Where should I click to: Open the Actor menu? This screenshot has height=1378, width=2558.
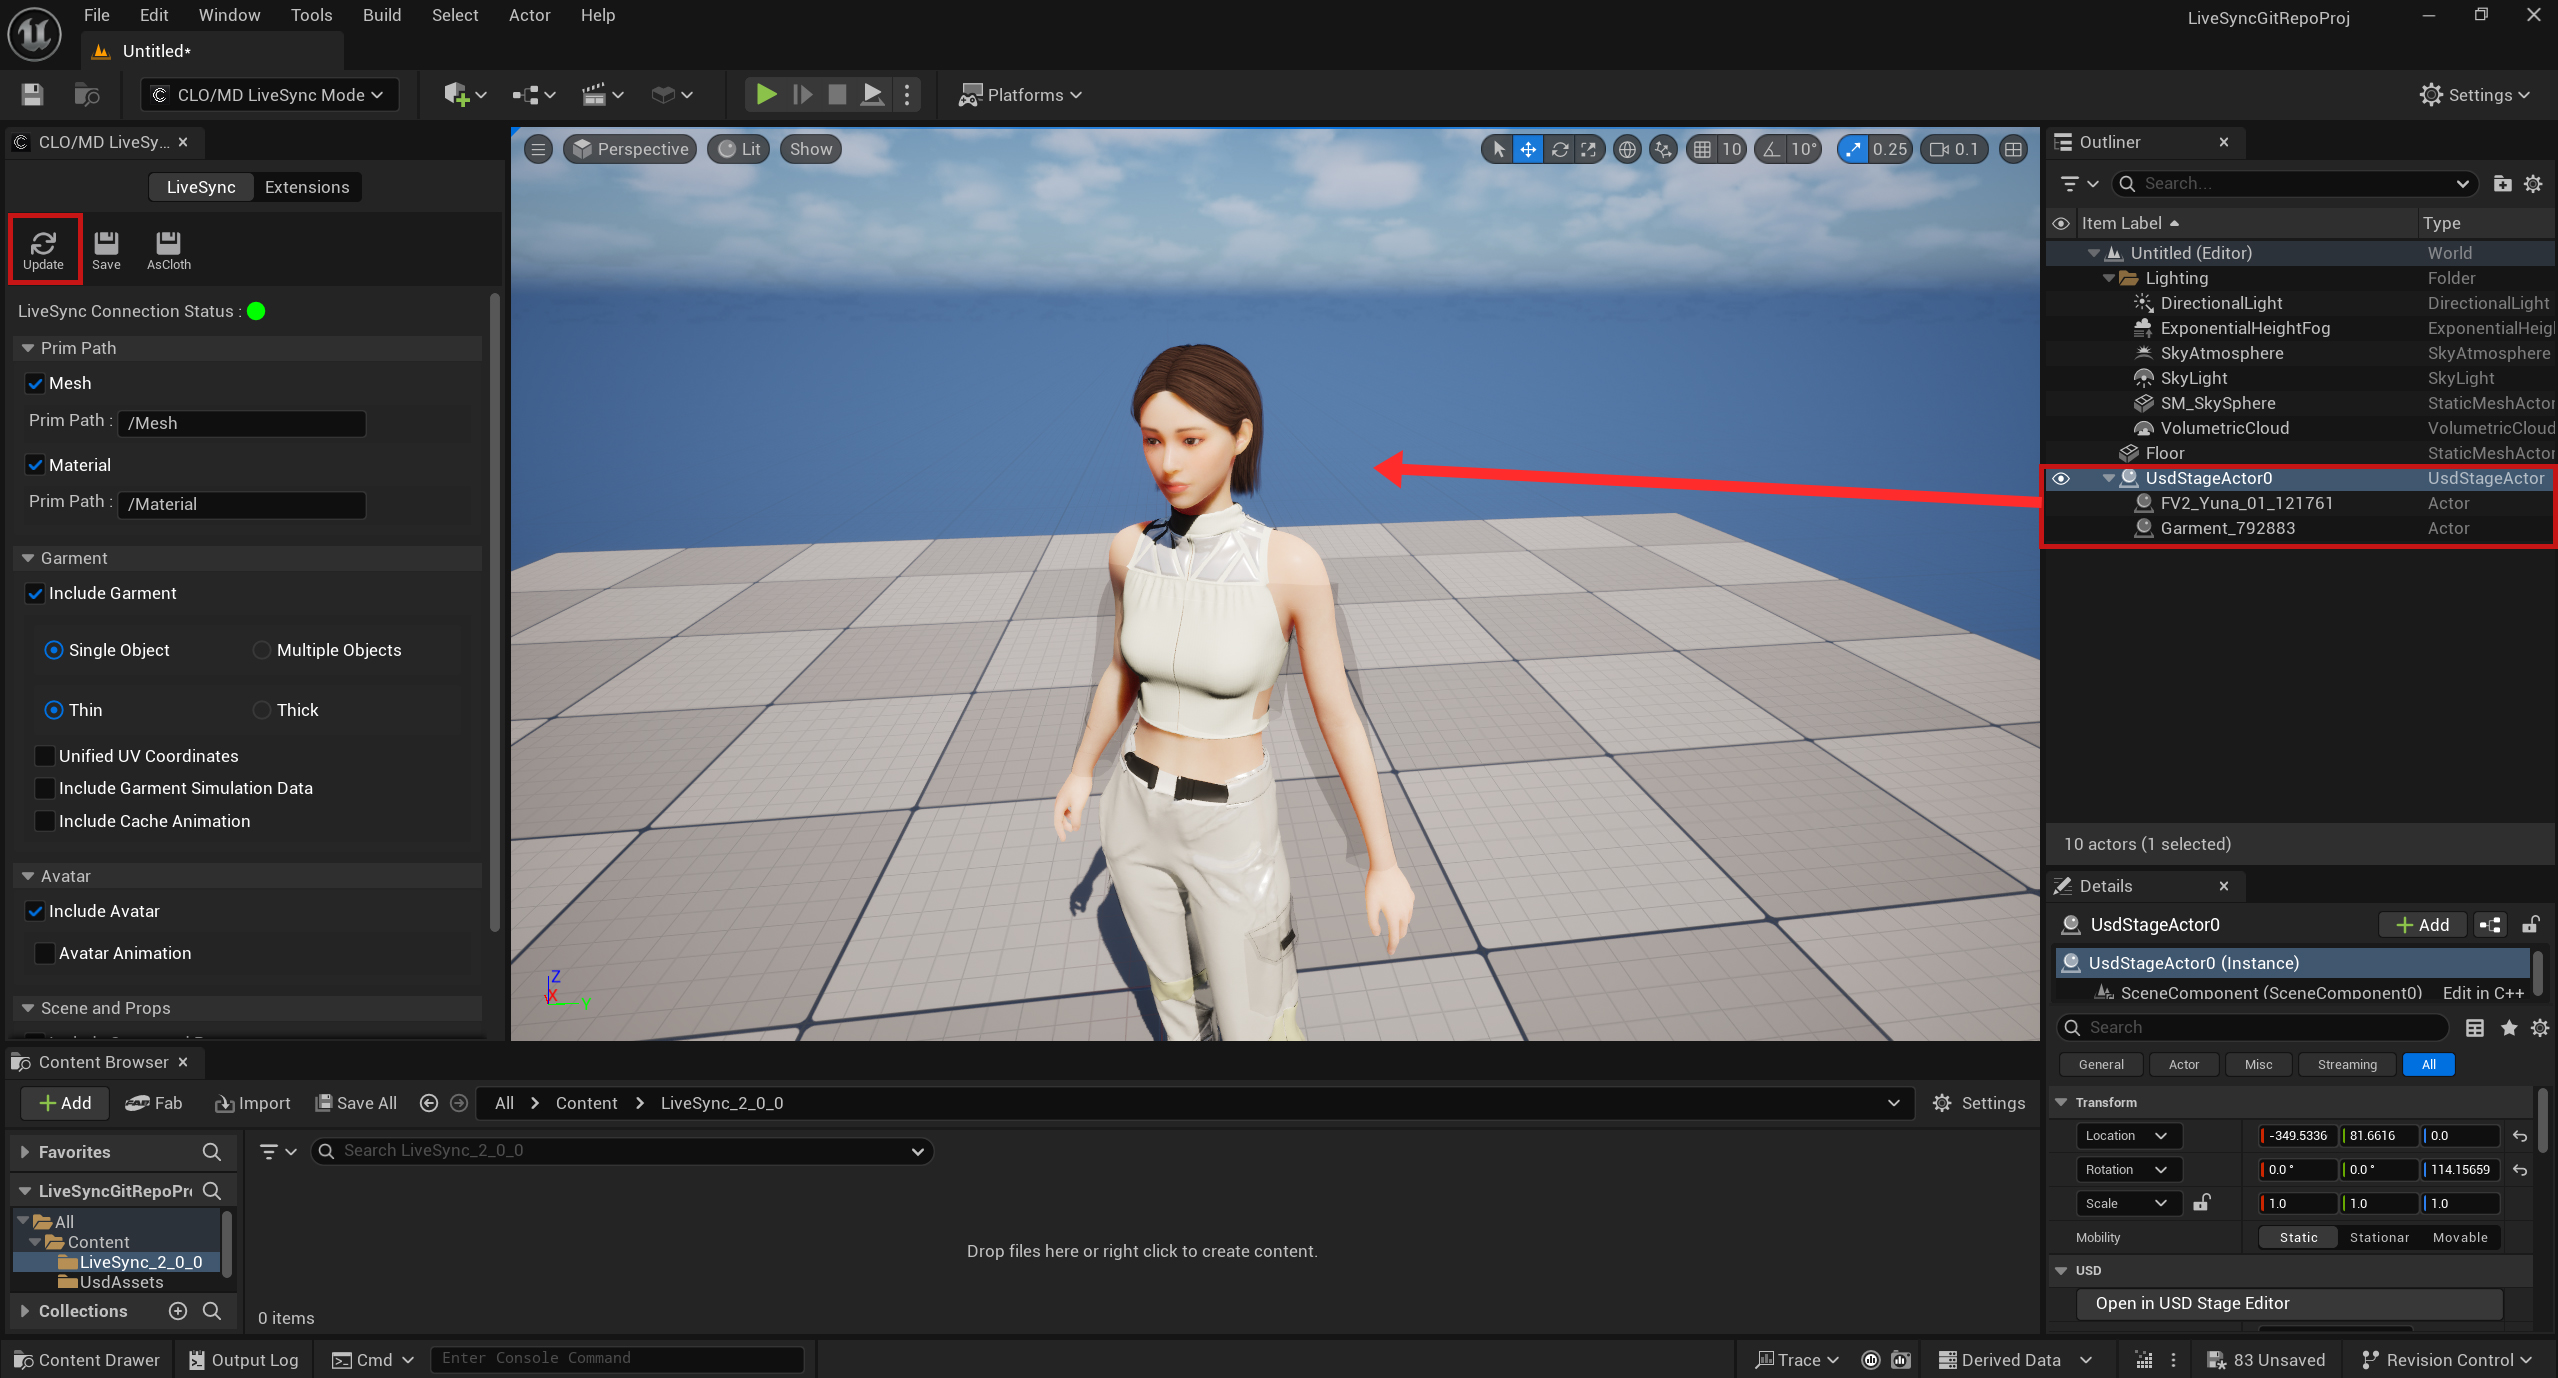[529, 15]
